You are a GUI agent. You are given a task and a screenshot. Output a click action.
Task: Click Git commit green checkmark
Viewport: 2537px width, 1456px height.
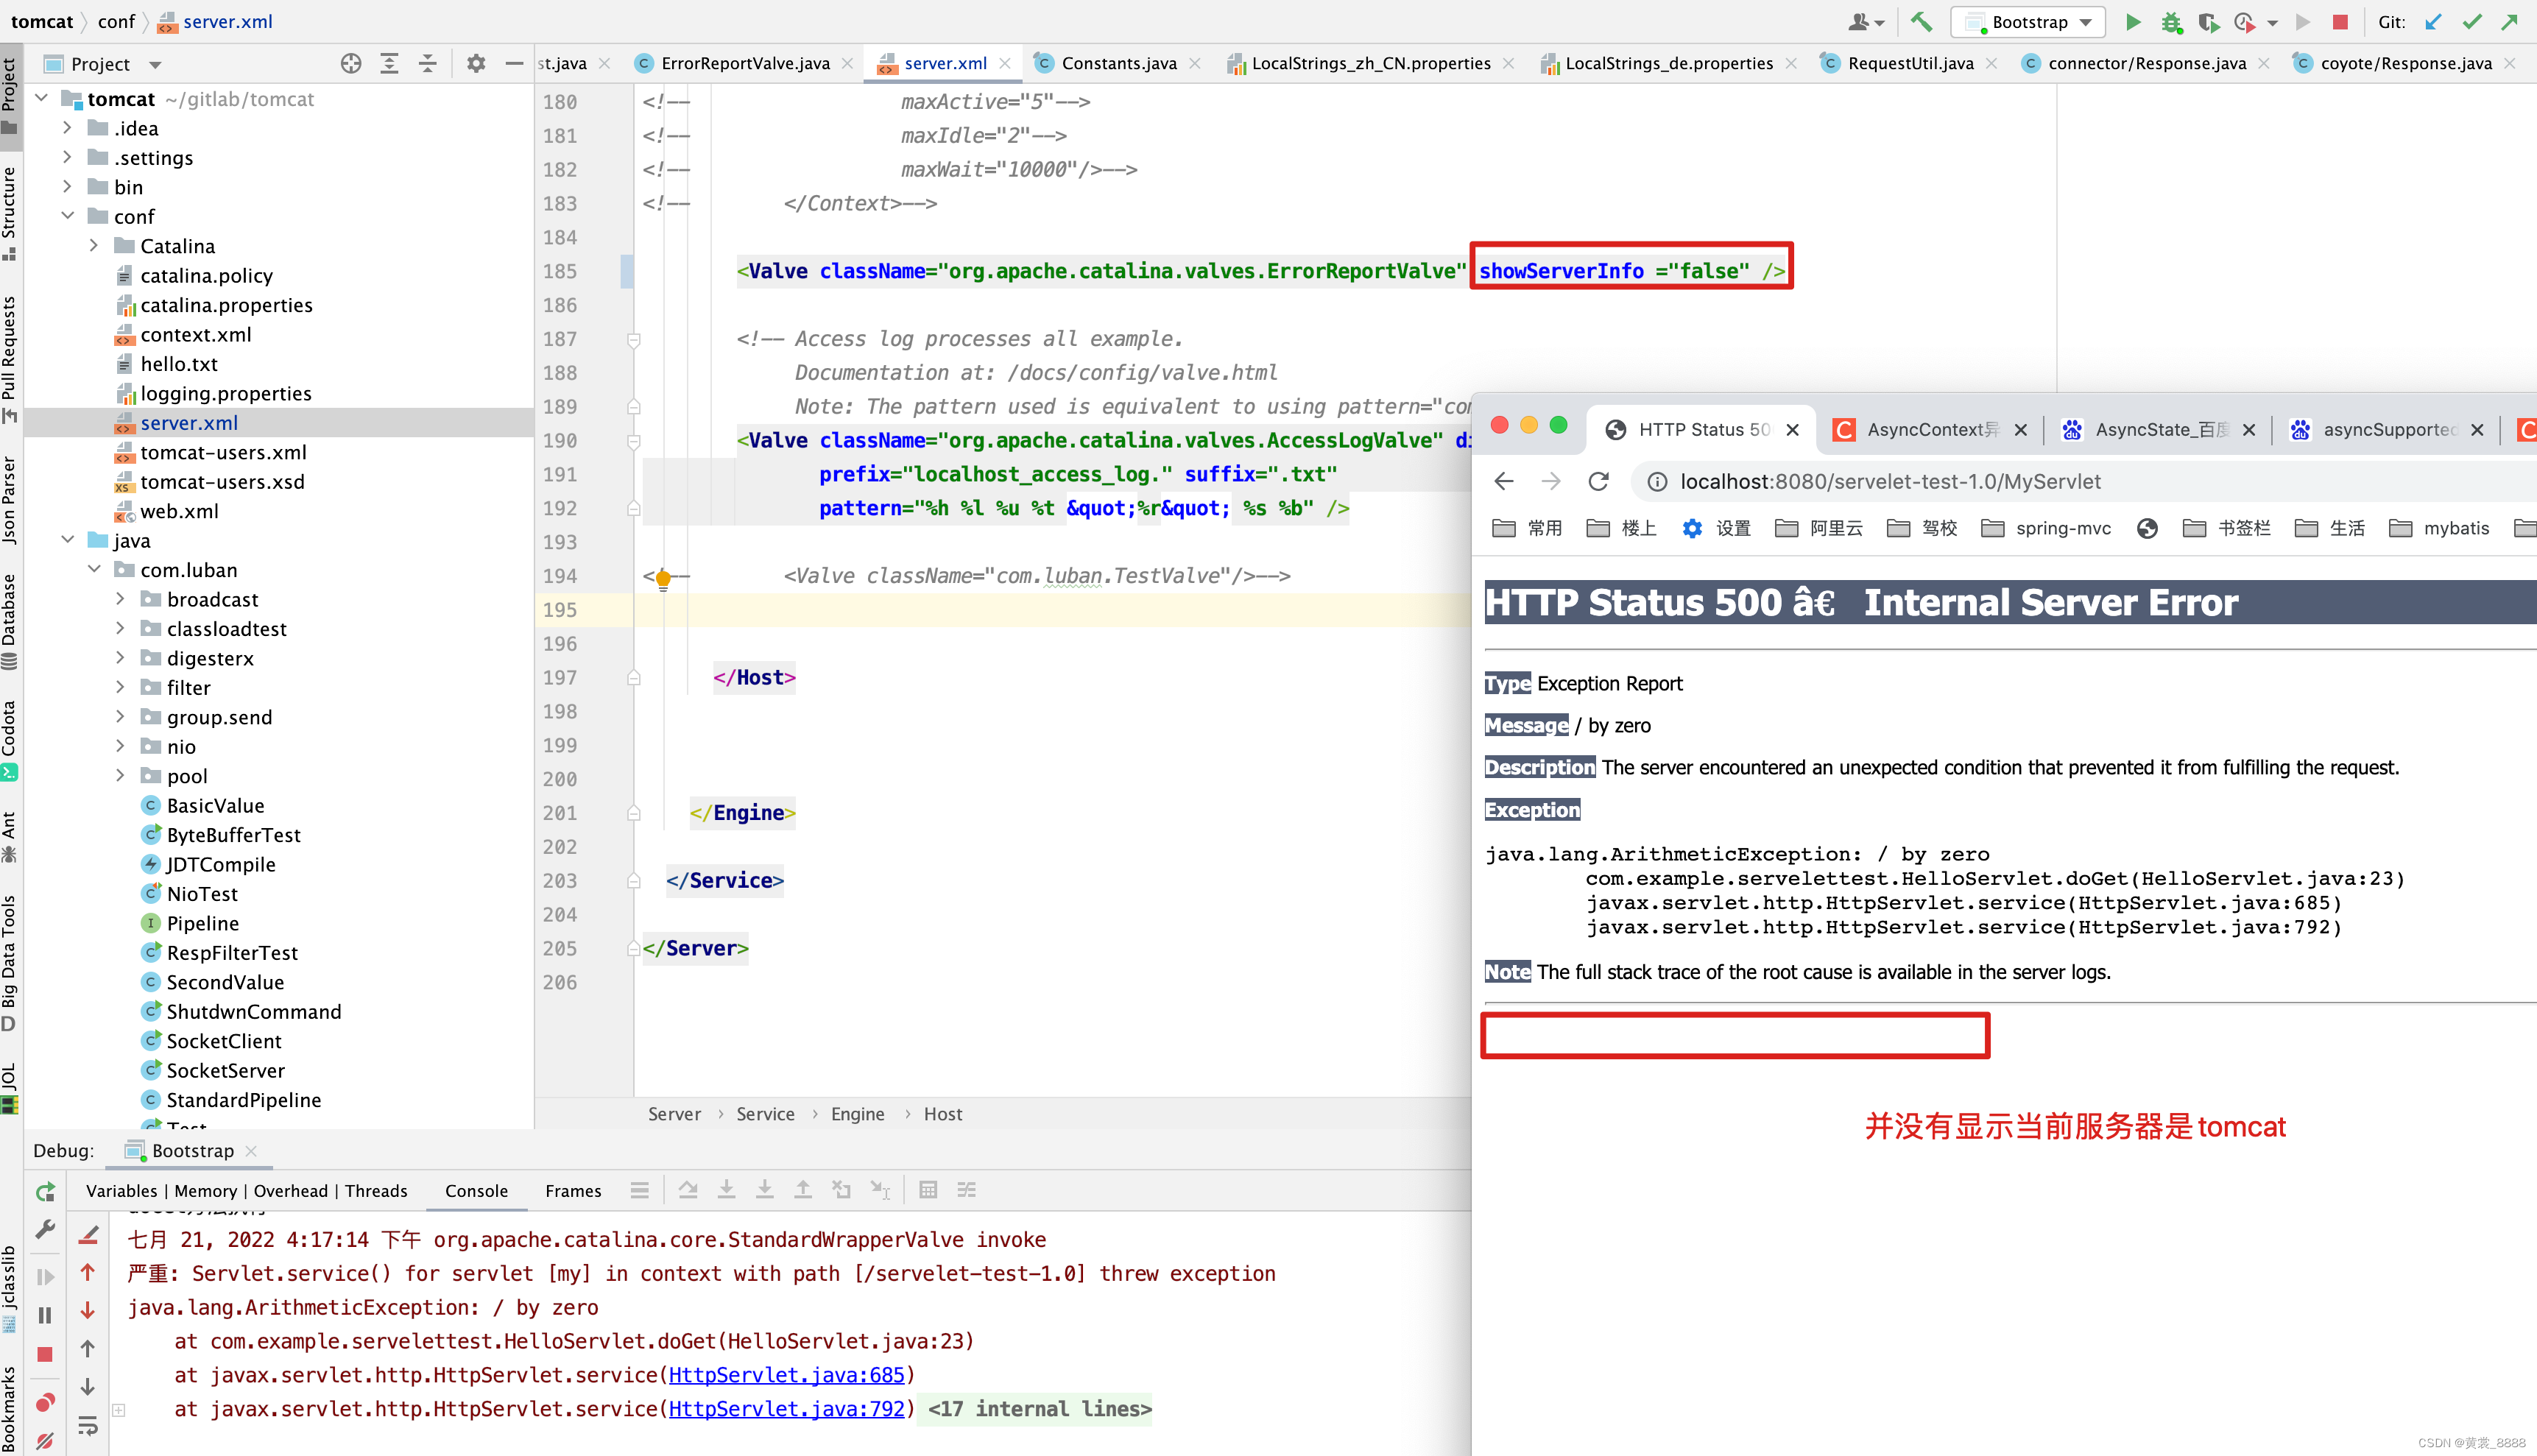click(x=2472, y=22)
